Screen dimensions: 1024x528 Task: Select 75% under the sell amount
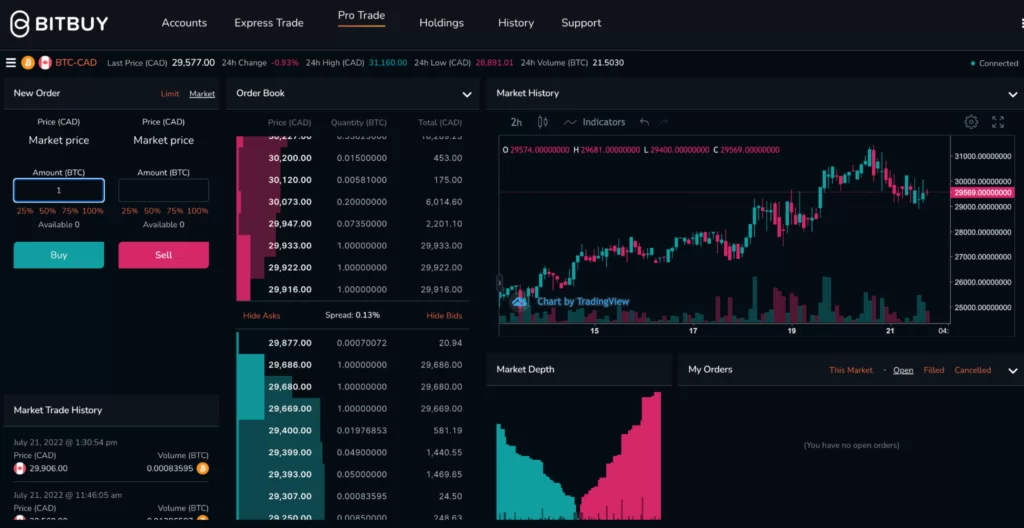[x=175, y=211]
